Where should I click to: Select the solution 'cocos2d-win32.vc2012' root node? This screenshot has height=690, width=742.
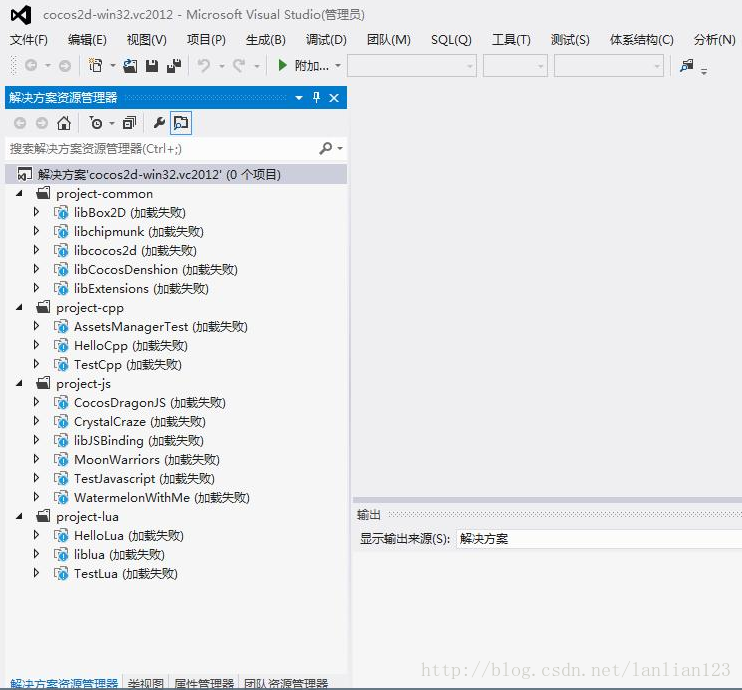(x=176, y=174)
